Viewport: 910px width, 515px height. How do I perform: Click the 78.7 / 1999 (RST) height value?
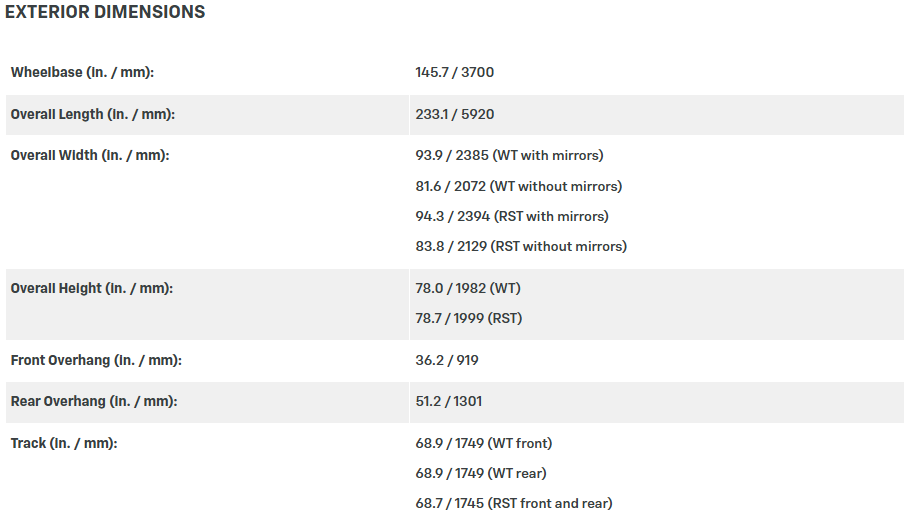469,319
